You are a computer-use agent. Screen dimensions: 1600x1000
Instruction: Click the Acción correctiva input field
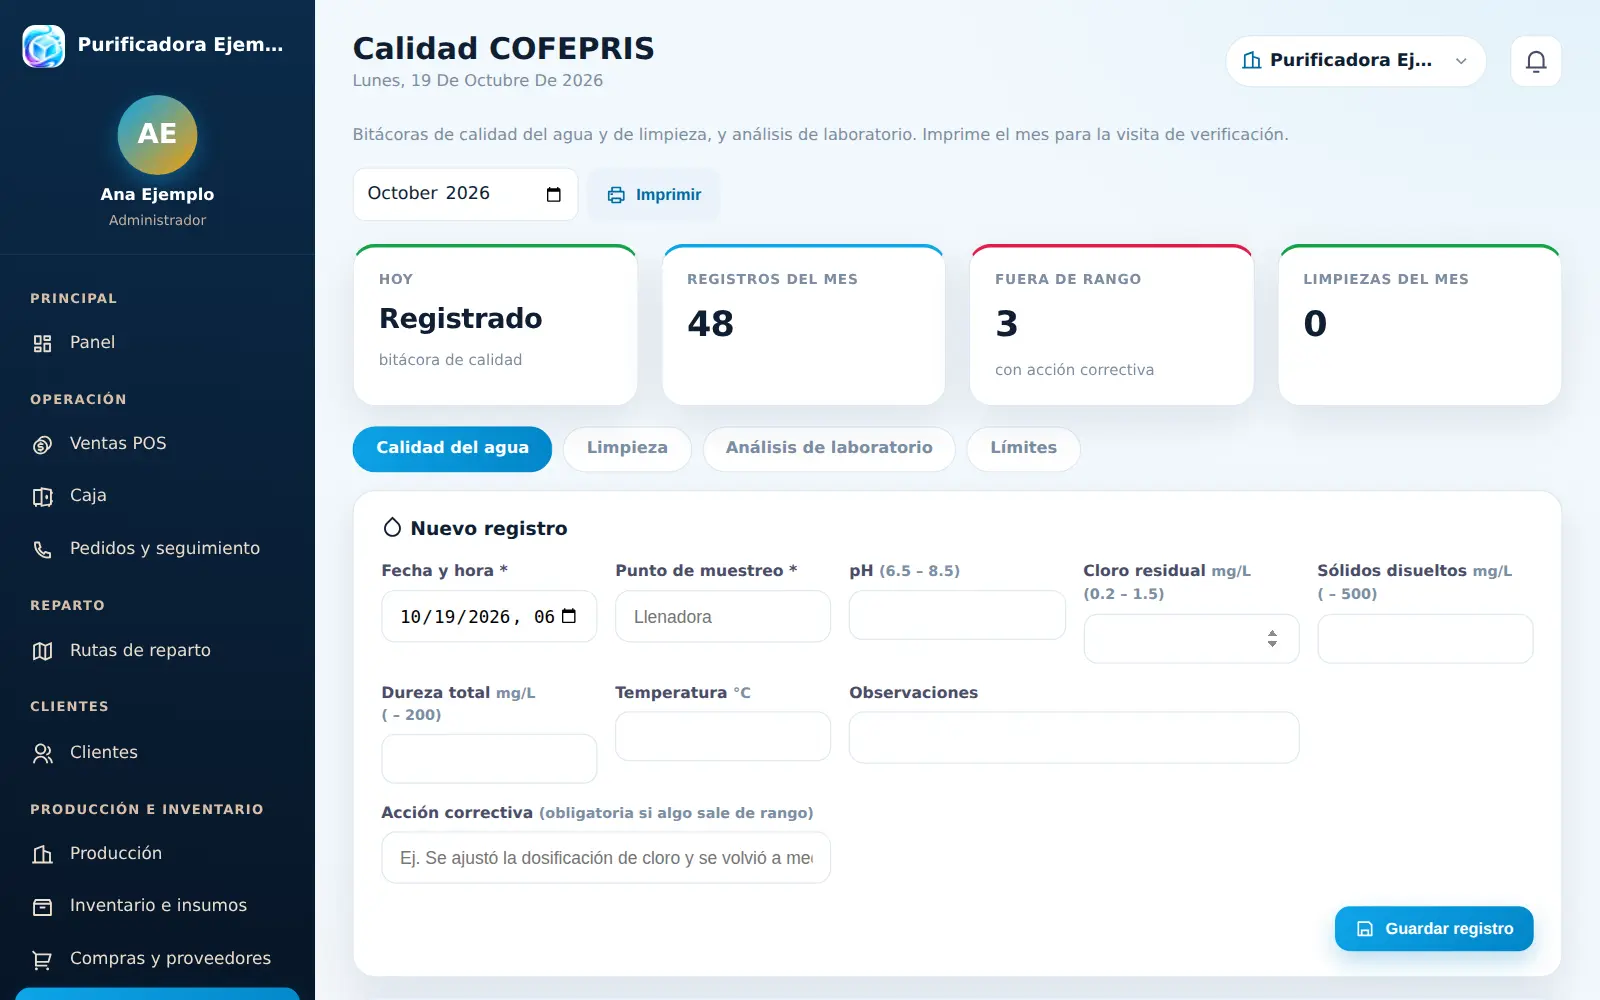[x=606, y=858]
